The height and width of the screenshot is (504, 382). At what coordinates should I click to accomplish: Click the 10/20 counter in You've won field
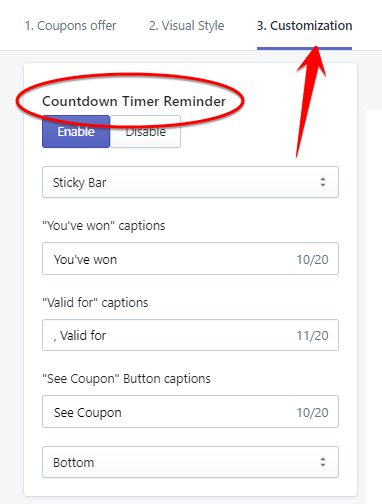coord(313,260)
